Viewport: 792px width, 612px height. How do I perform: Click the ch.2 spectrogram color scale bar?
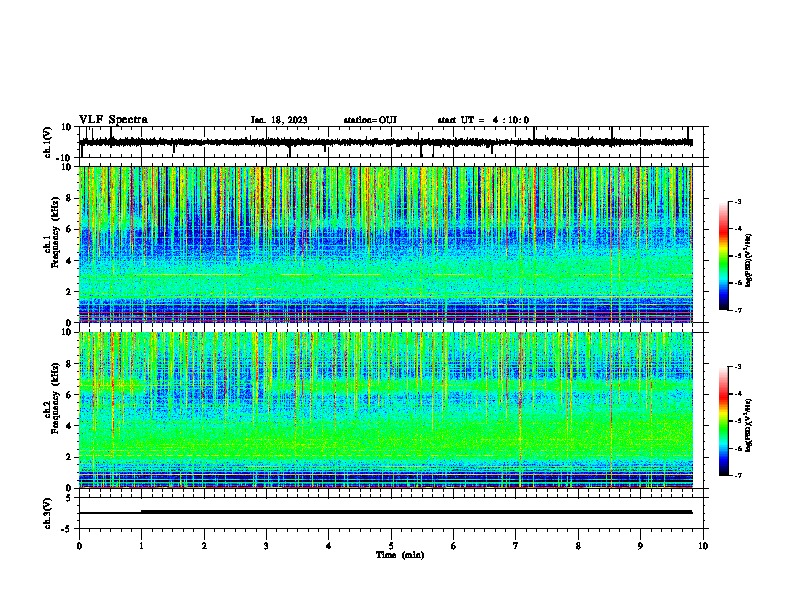point(724,421)
